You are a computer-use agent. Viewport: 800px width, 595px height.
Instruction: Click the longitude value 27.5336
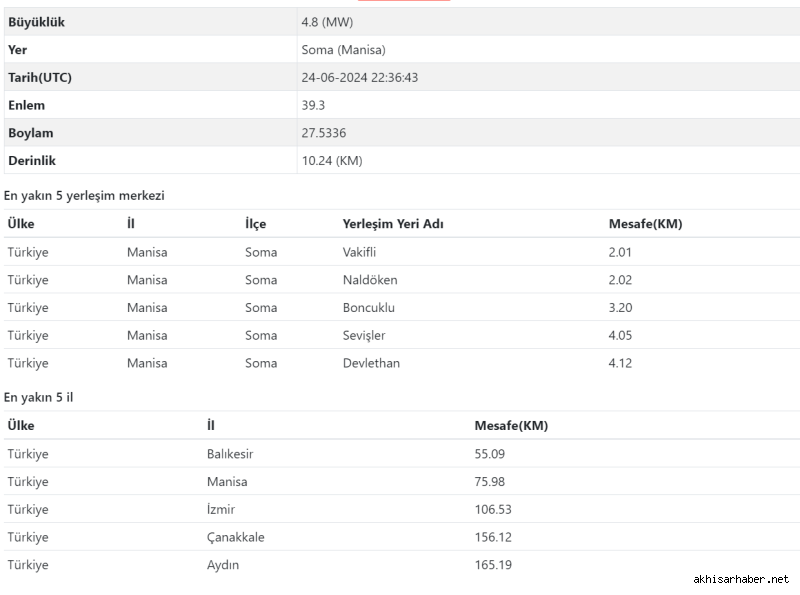pos(324,133)
